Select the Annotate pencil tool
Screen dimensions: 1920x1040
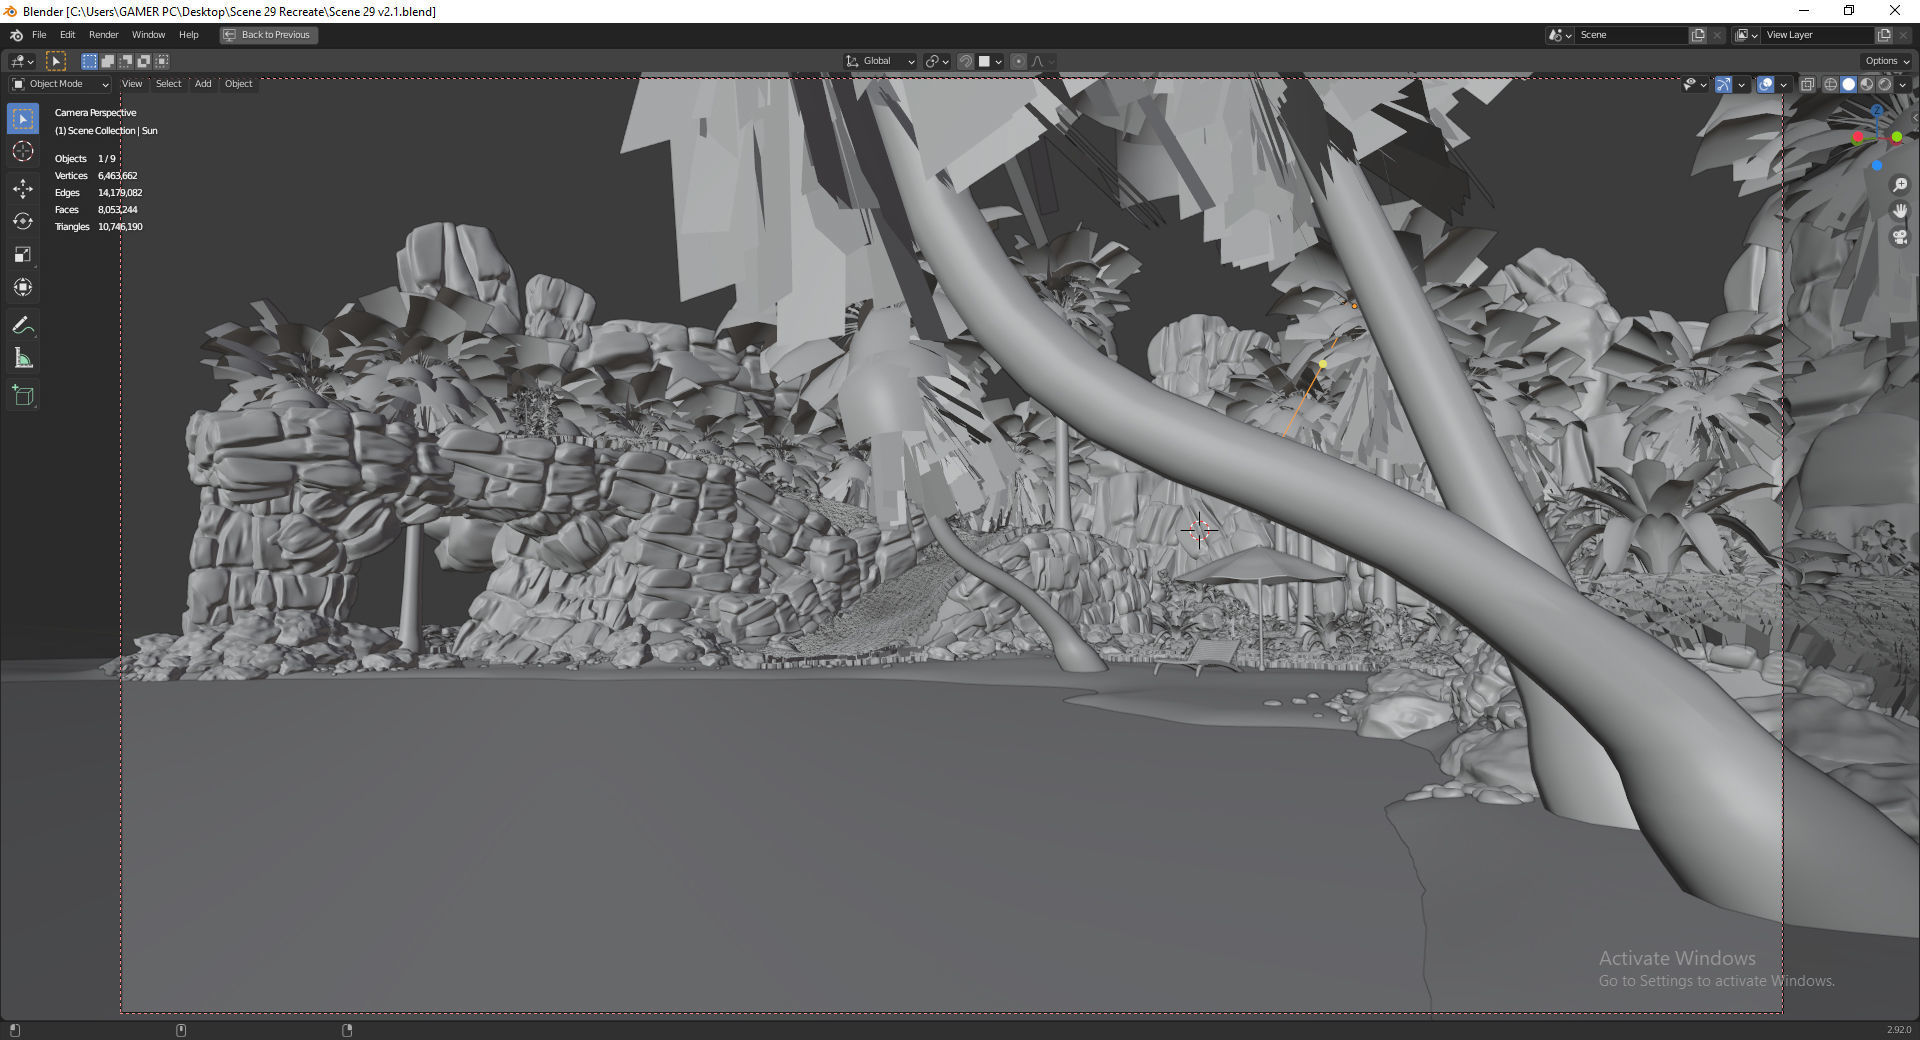tap(23, 325)
